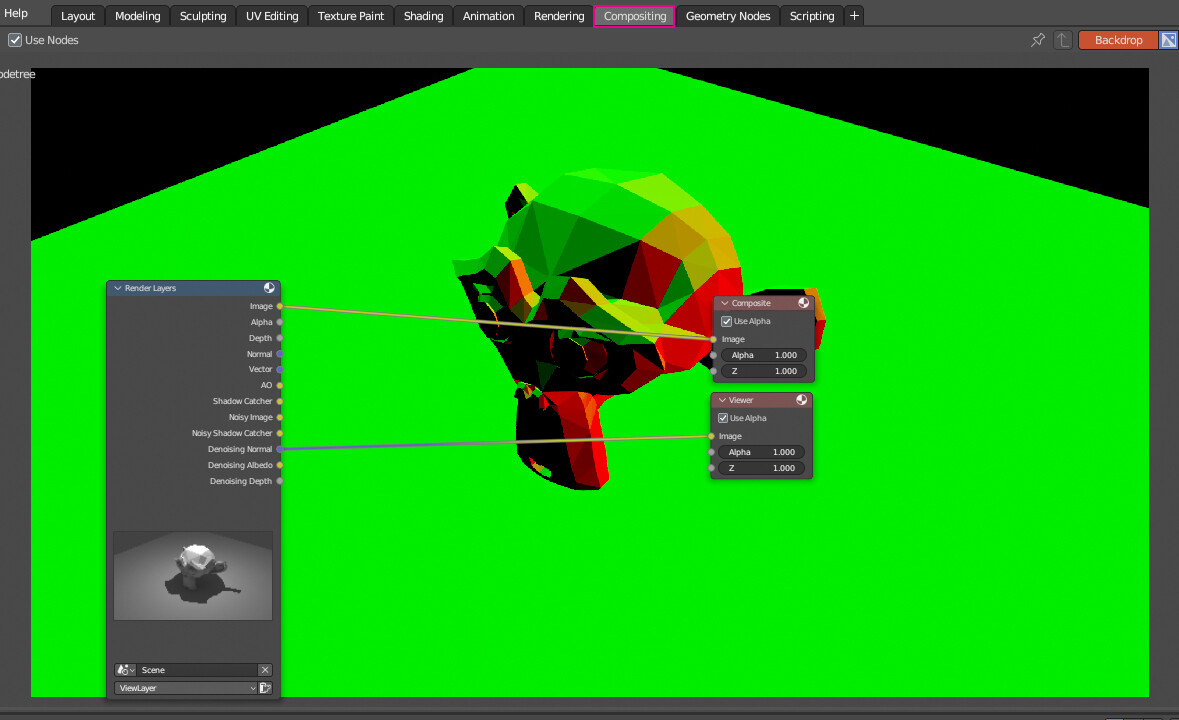This screenshot has height=720, width=1179.
Task: Click the Denoising Albedo output socket
Action: (280, 465)
